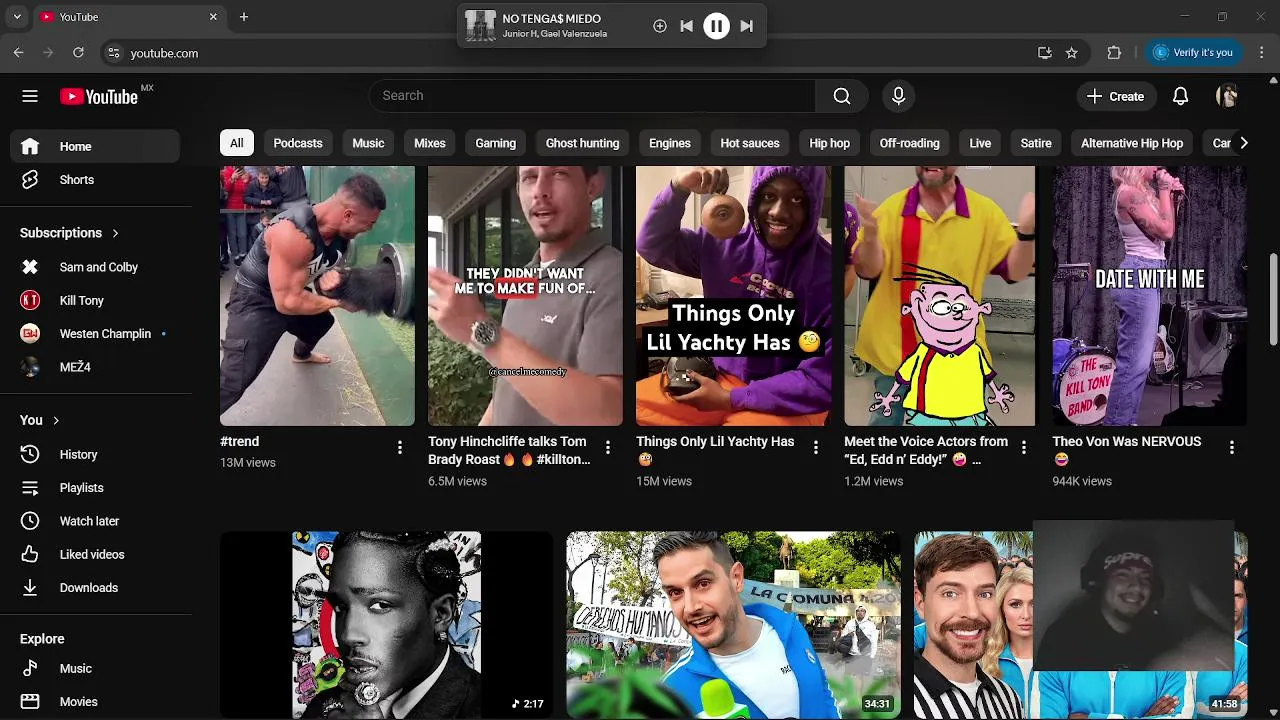Select the Music filter chip
The height and width of the screenshot is (720, 1280).
coord(368,143)
